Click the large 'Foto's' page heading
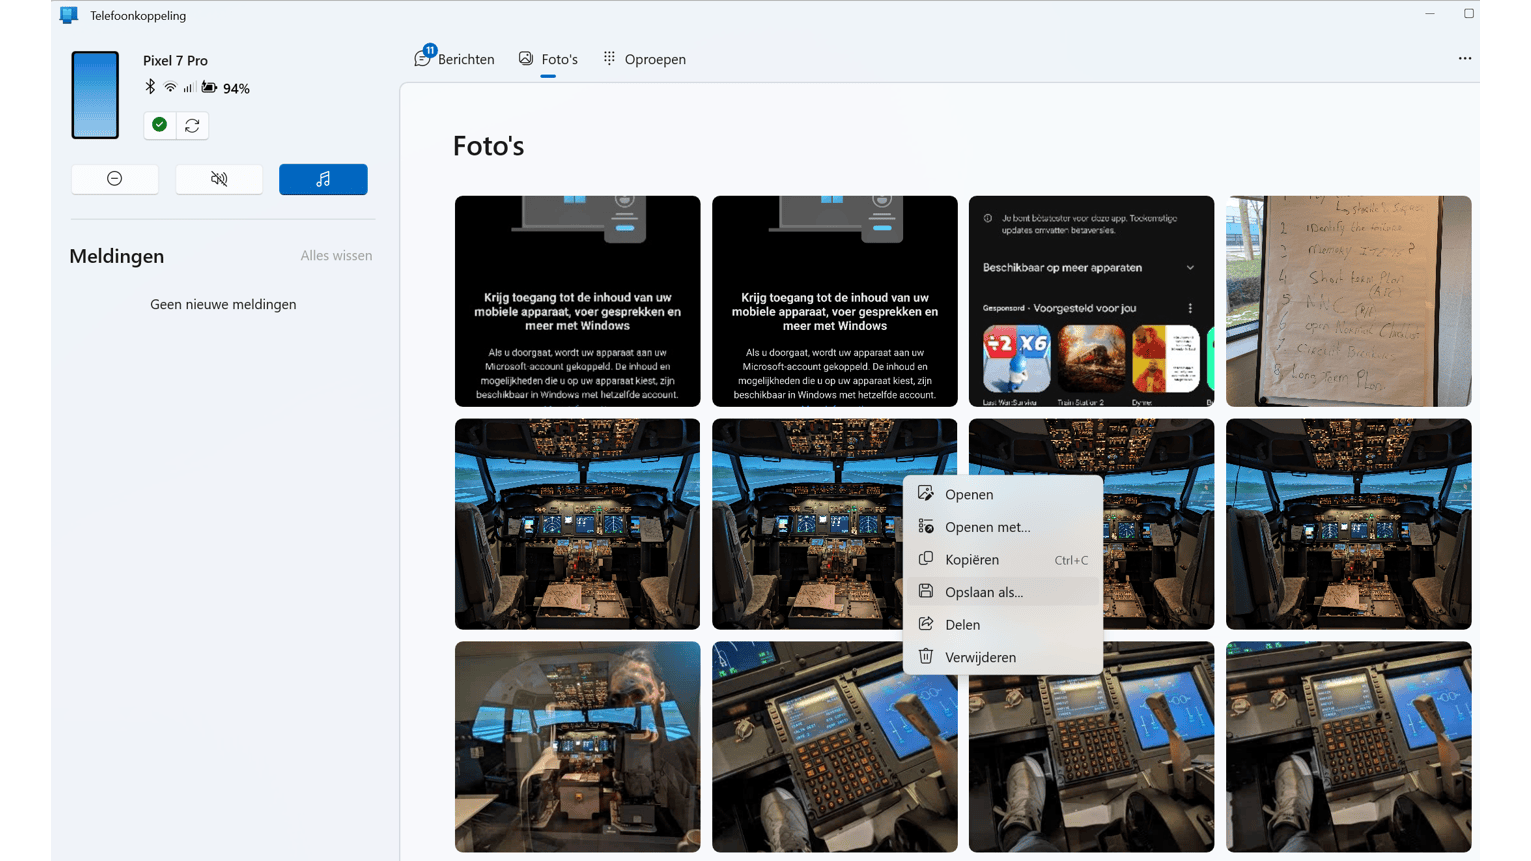This screenshot has width=1531, height=861. [488, 146]
